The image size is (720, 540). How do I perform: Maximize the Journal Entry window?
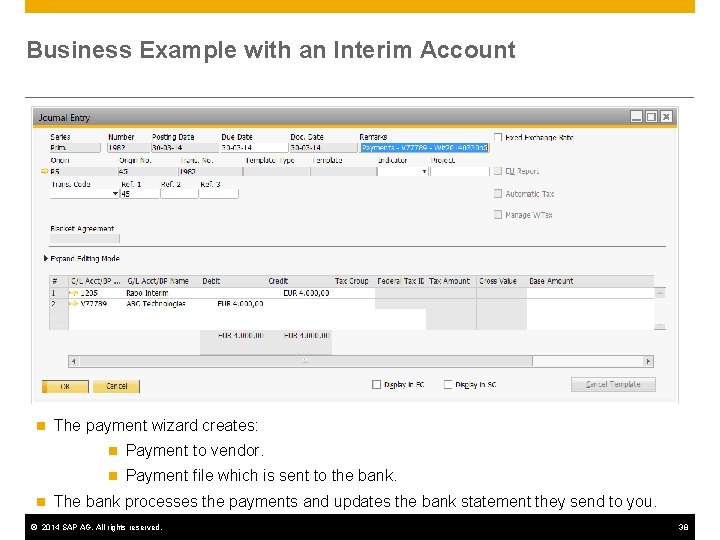click(651, 117)
